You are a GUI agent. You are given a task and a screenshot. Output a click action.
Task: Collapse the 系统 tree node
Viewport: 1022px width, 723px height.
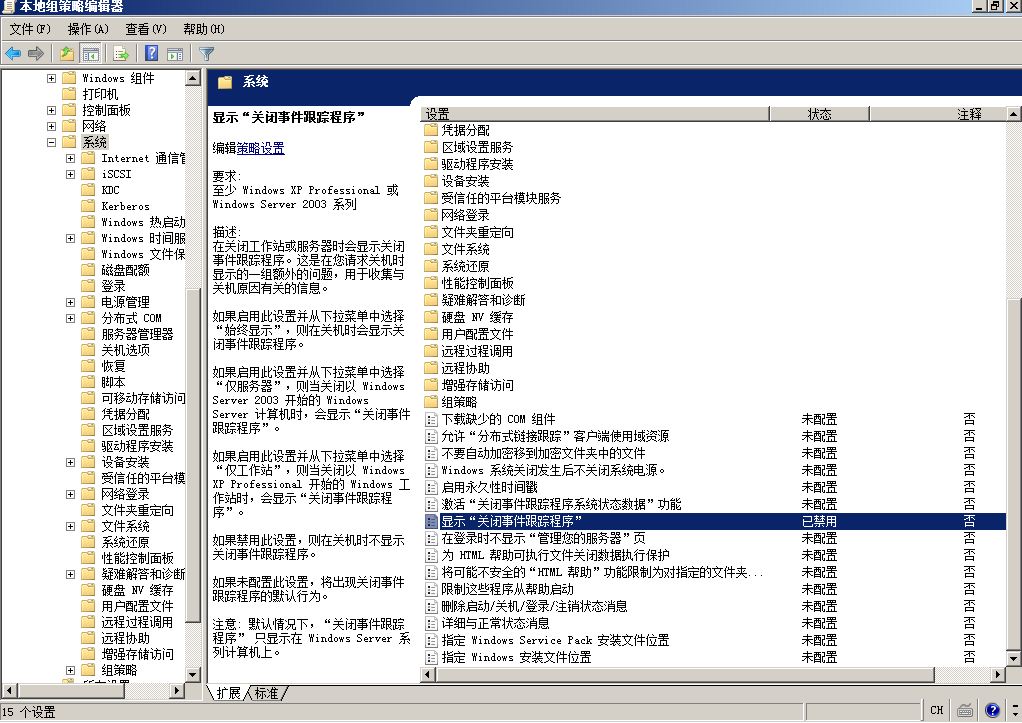pos(51,142)
